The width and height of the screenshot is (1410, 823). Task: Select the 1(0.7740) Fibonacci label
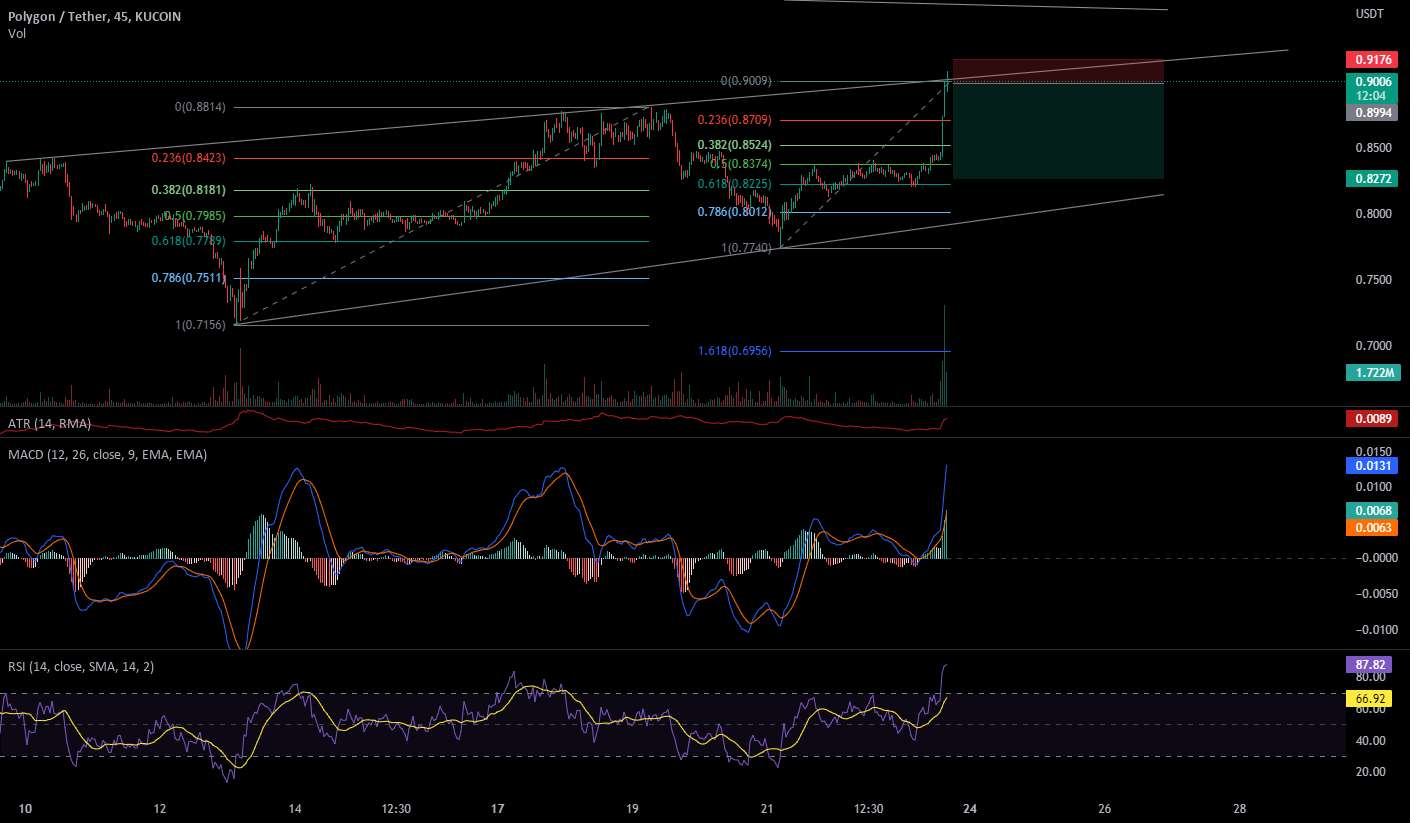746,249
